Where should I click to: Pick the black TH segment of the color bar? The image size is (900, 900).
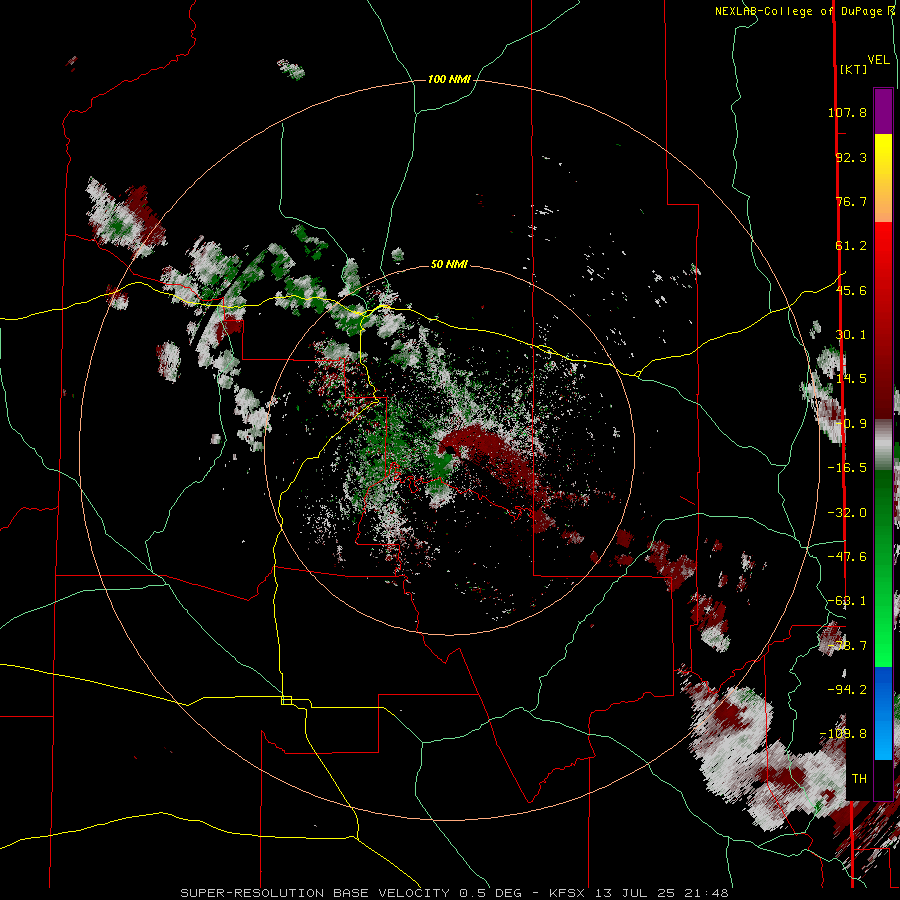pyautogui.click(x=883, y=779)
